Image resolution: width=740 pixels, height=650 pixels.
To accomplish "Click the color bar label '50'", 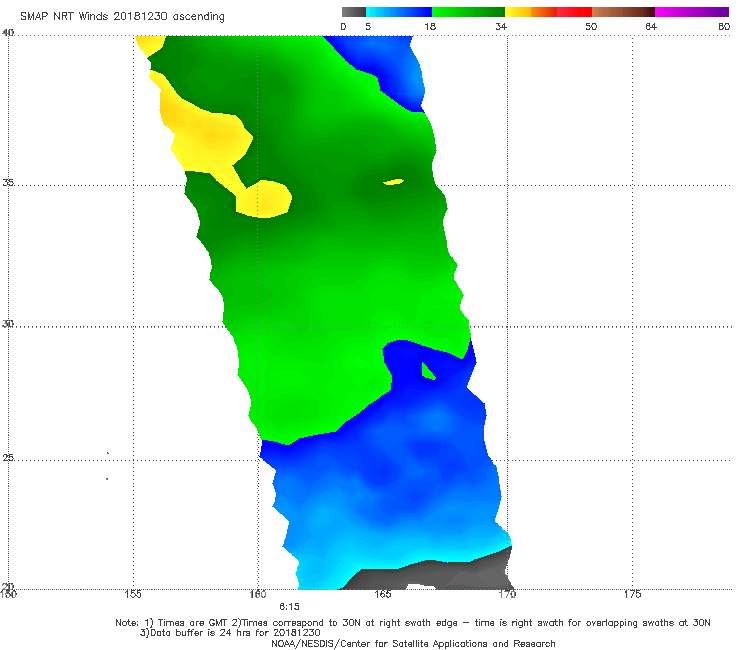I will 591,26.
